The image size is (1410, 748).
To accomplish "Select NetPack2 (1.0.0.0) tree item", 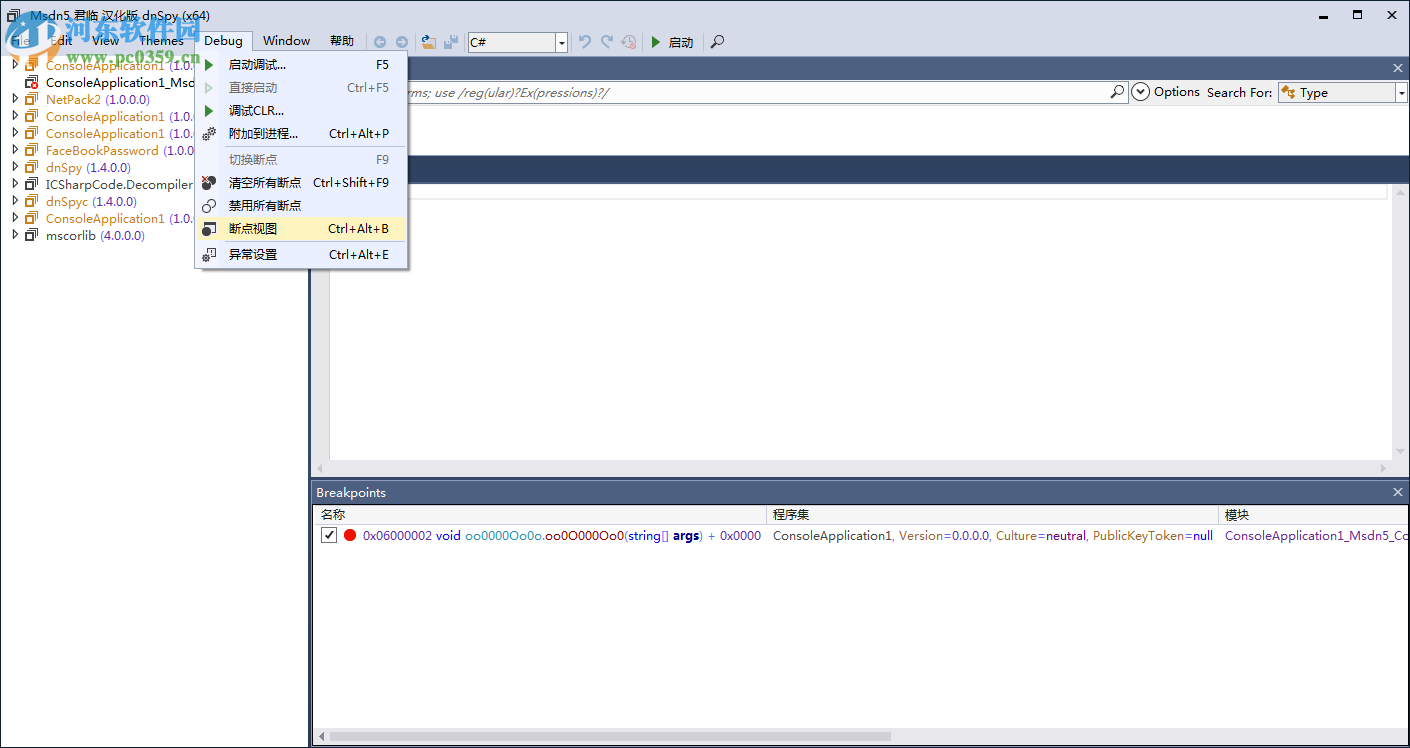I will tap(98, 100).
